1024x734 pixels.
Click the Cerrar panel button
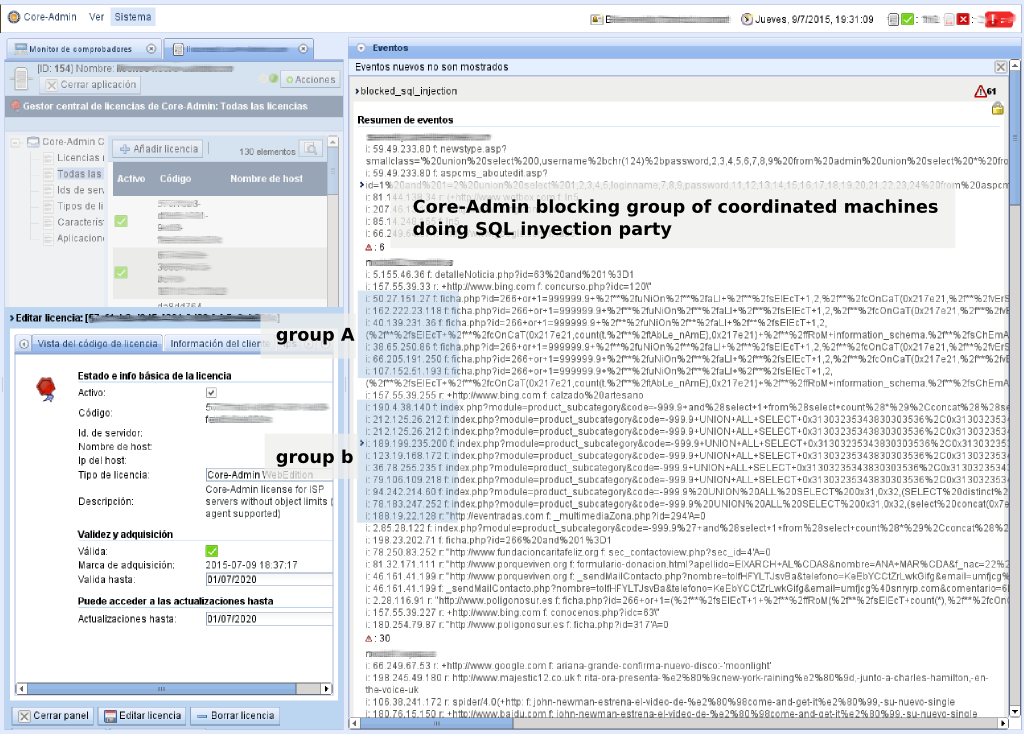(54, 716)
